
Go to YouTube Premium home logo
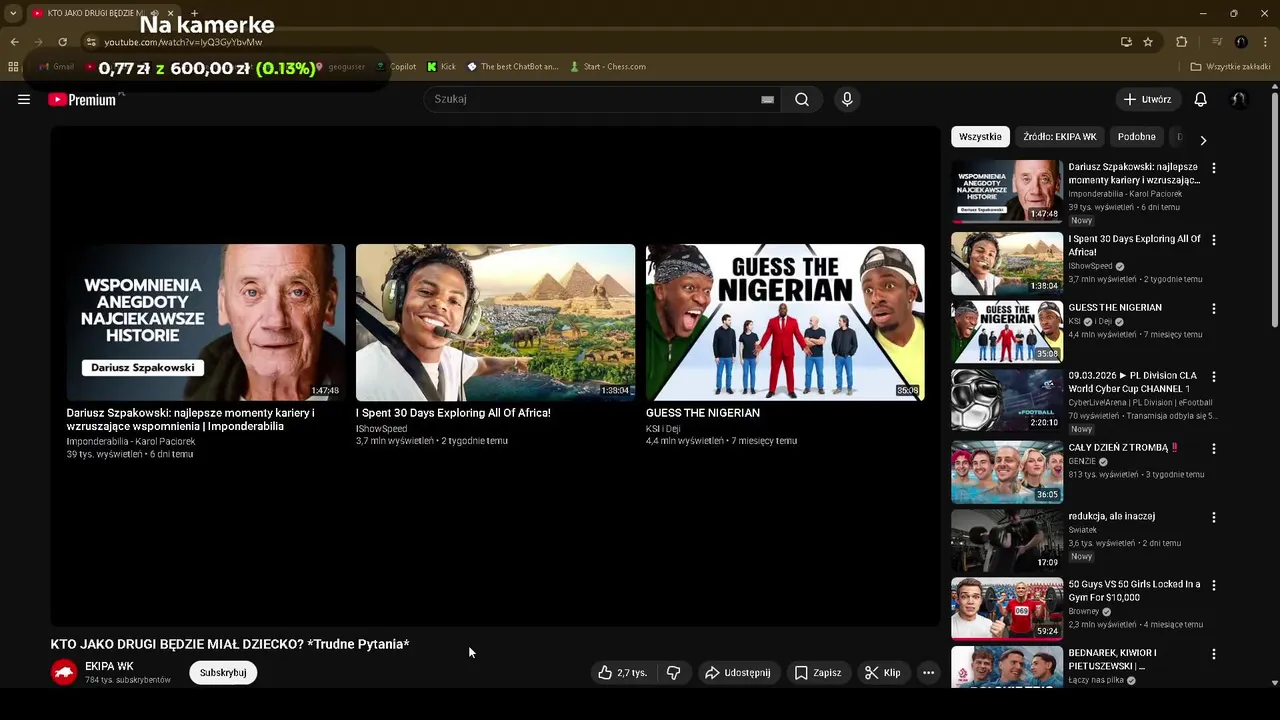pos(82,99)
